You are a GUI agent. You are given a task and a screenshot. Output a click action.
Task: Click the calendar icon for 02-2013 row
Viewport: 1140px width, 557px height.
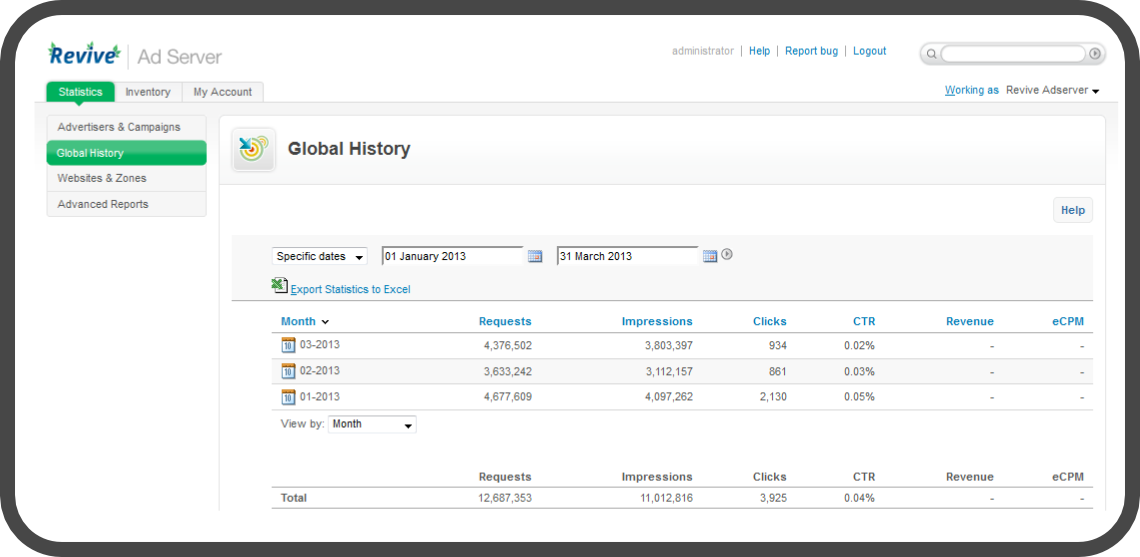click(x=289, y=371)
